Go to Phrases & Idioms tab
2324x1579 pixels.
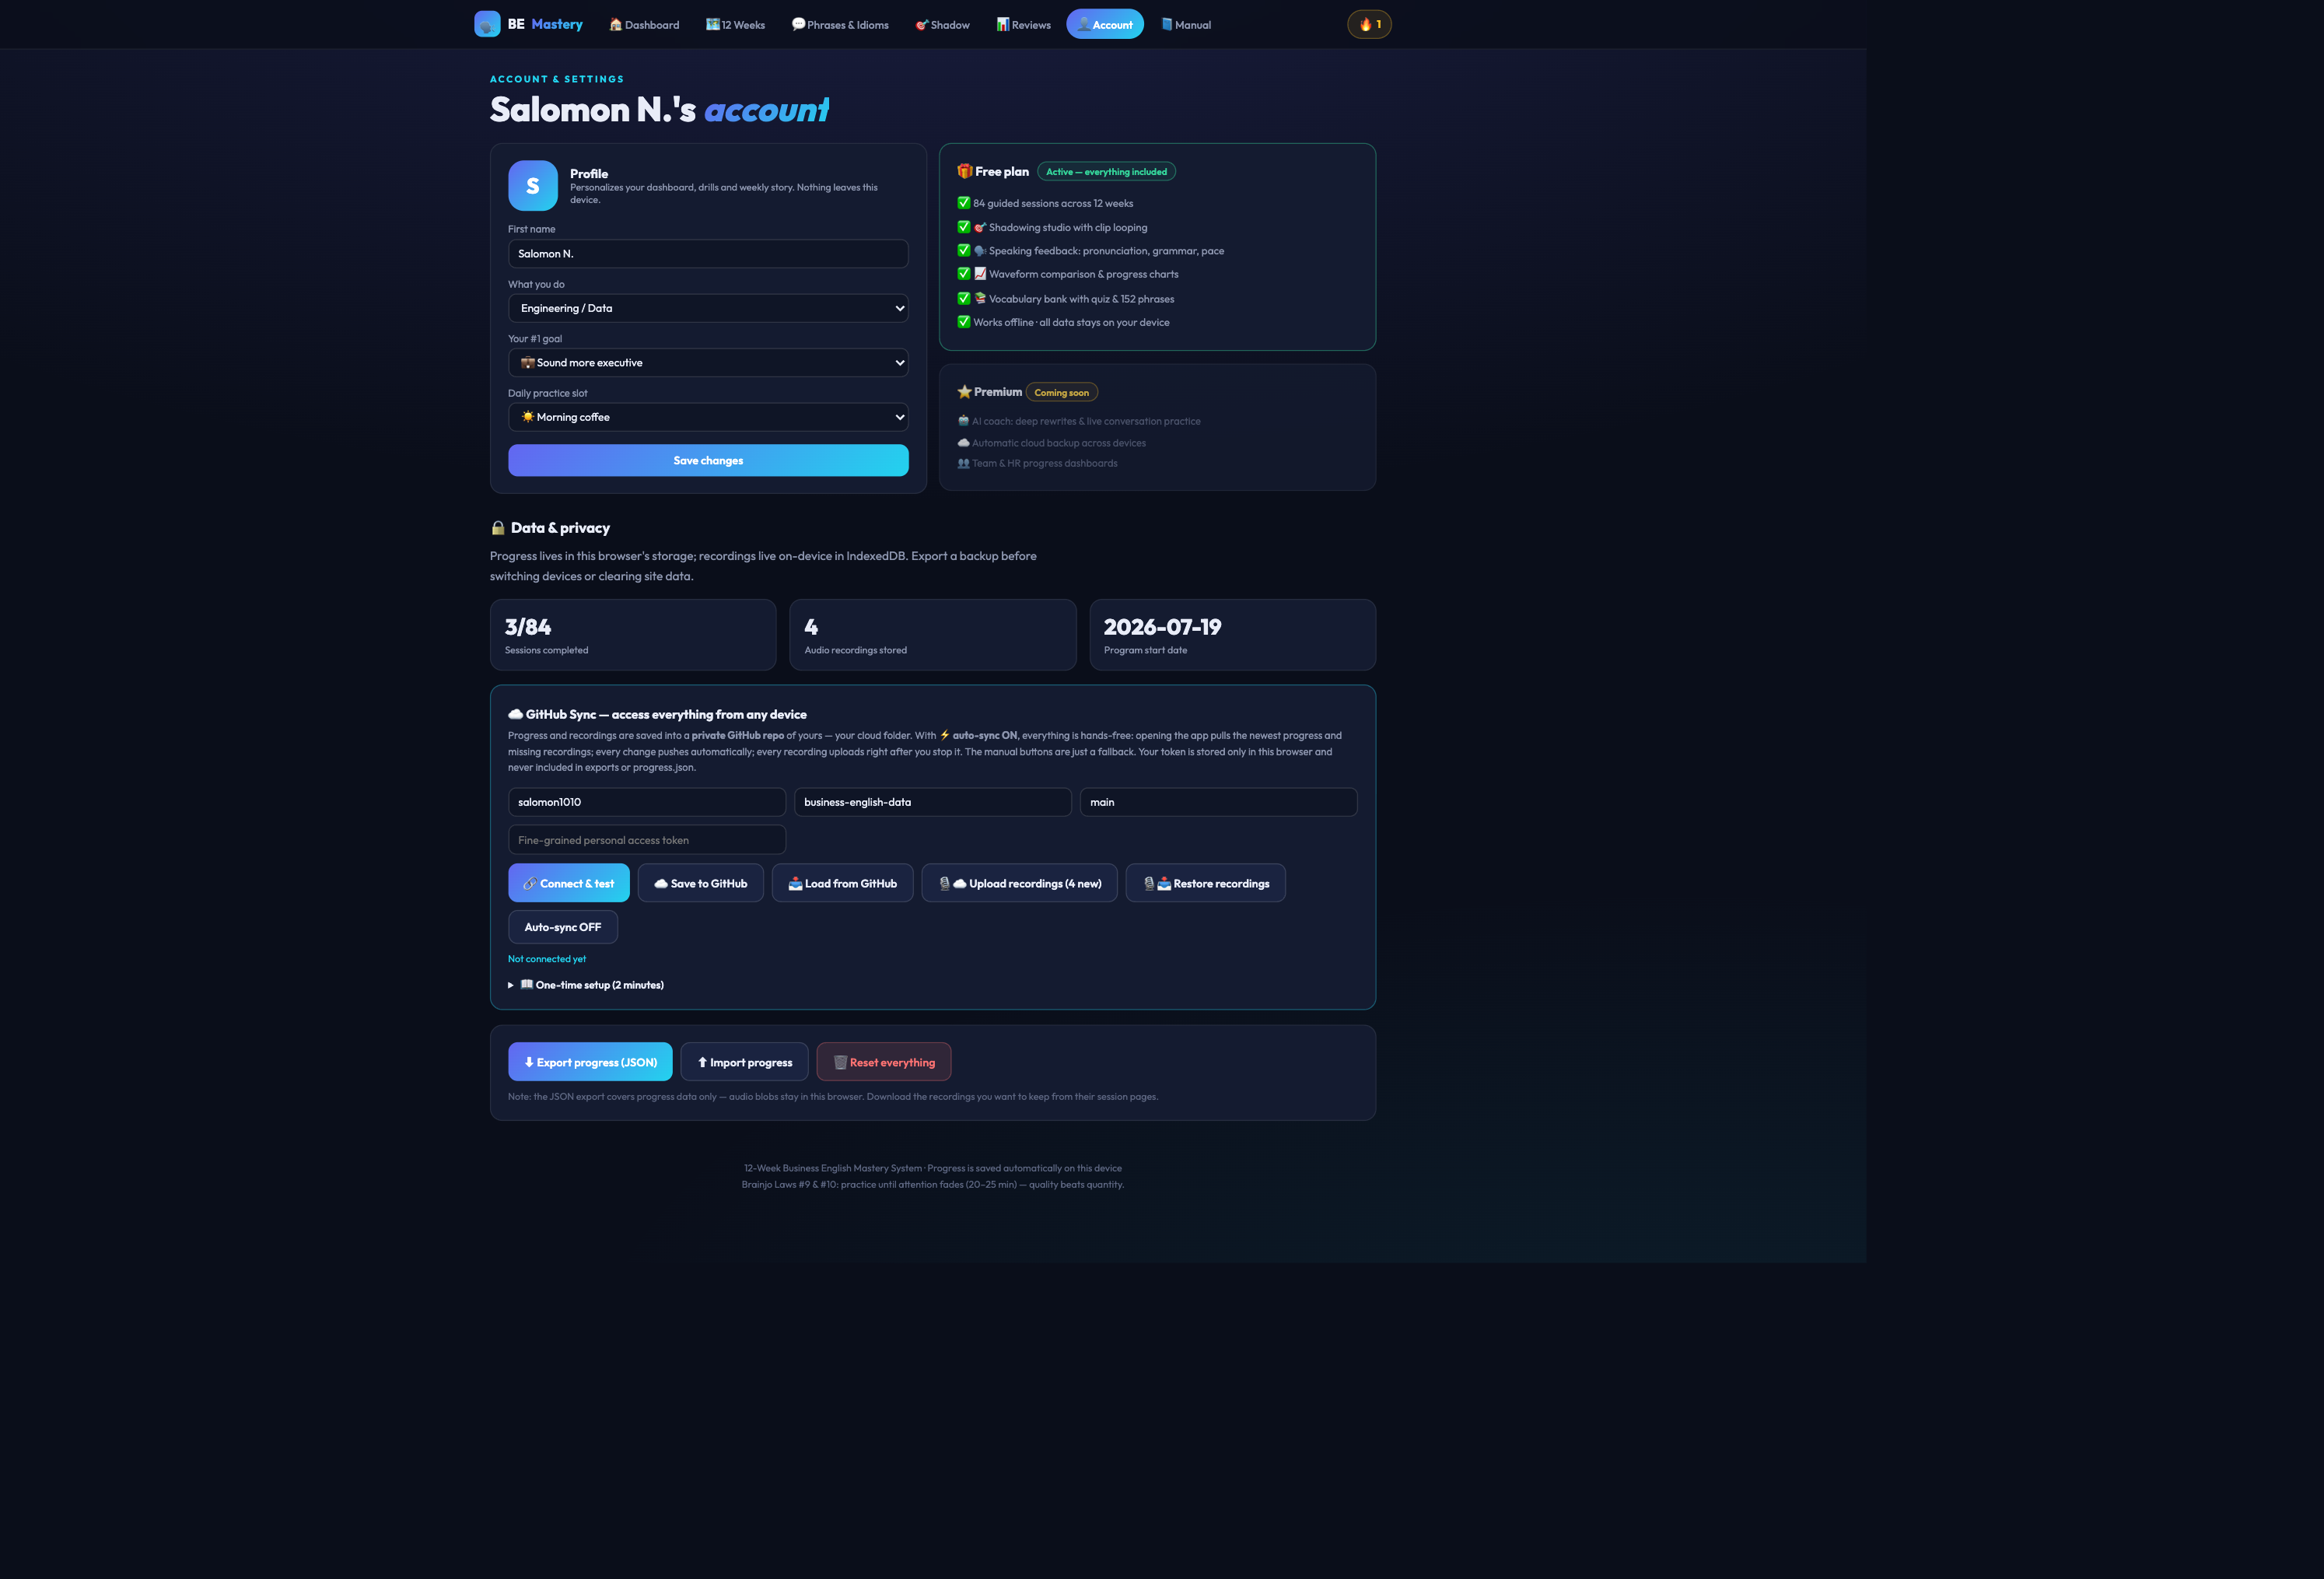tap(840, 25)
